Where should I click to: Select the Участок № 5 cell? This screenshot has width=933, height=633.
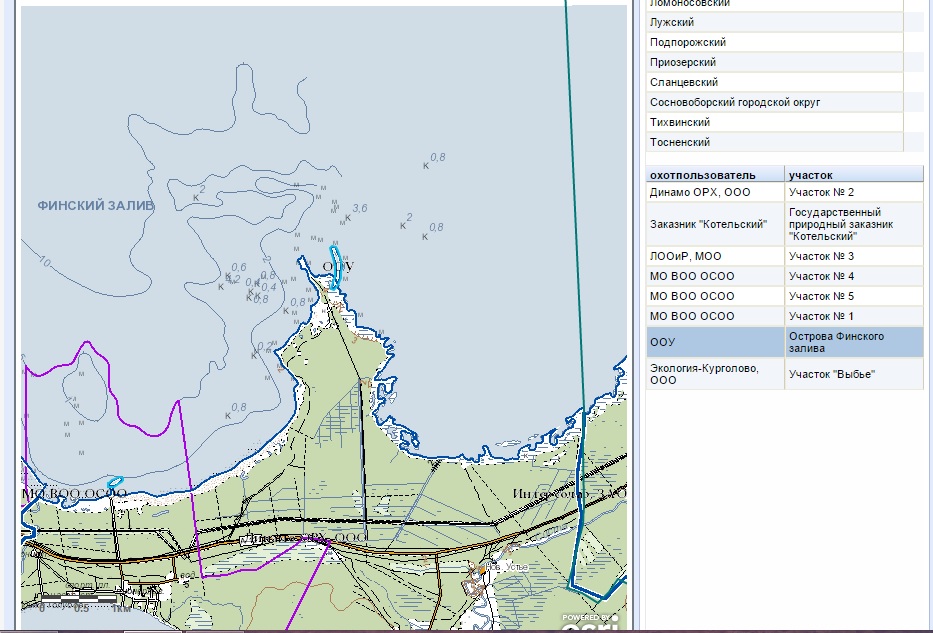click(x=853, y=297)
